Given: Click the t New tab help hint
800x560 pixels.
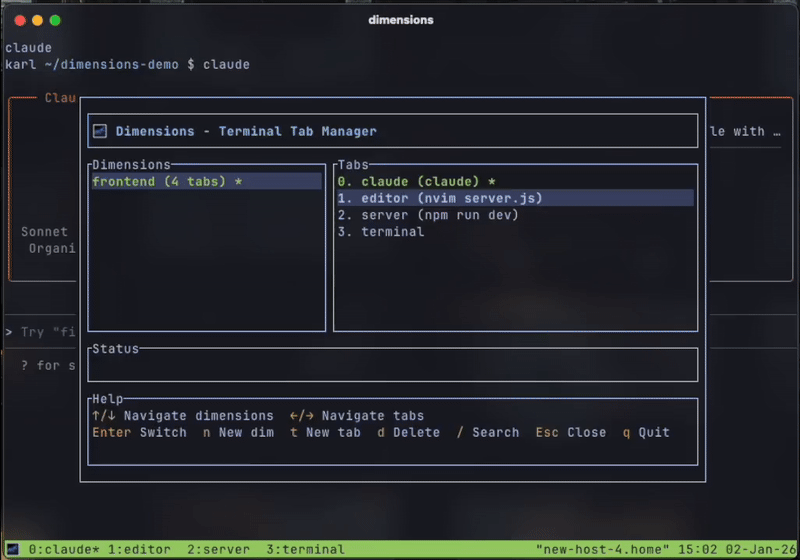Looking at the screenshot, I should (325, 432).
